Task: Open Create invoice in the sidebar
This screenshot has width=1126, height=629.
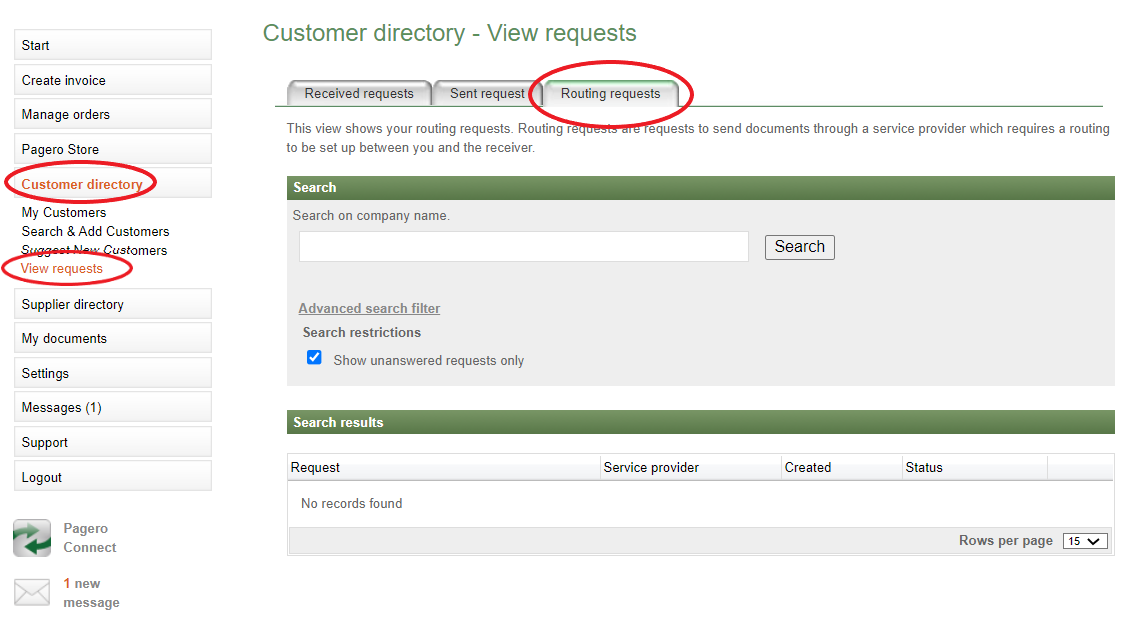Action: click(x=113, y=80)
